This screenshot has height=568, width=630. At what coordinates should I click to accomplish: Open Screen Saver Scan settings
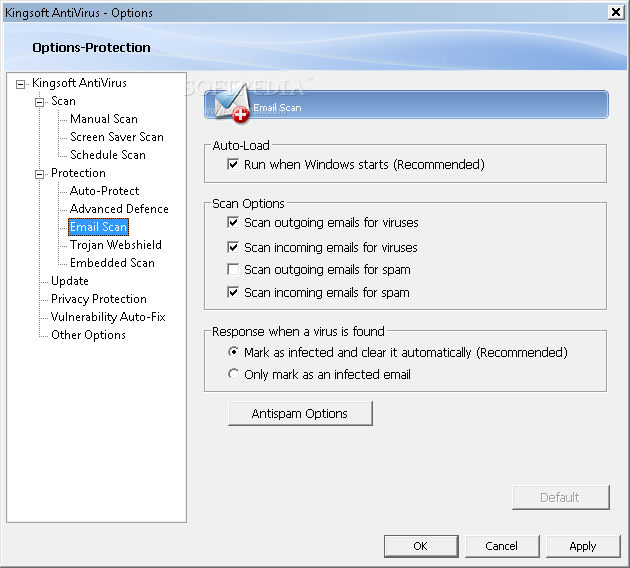[117, 137]
